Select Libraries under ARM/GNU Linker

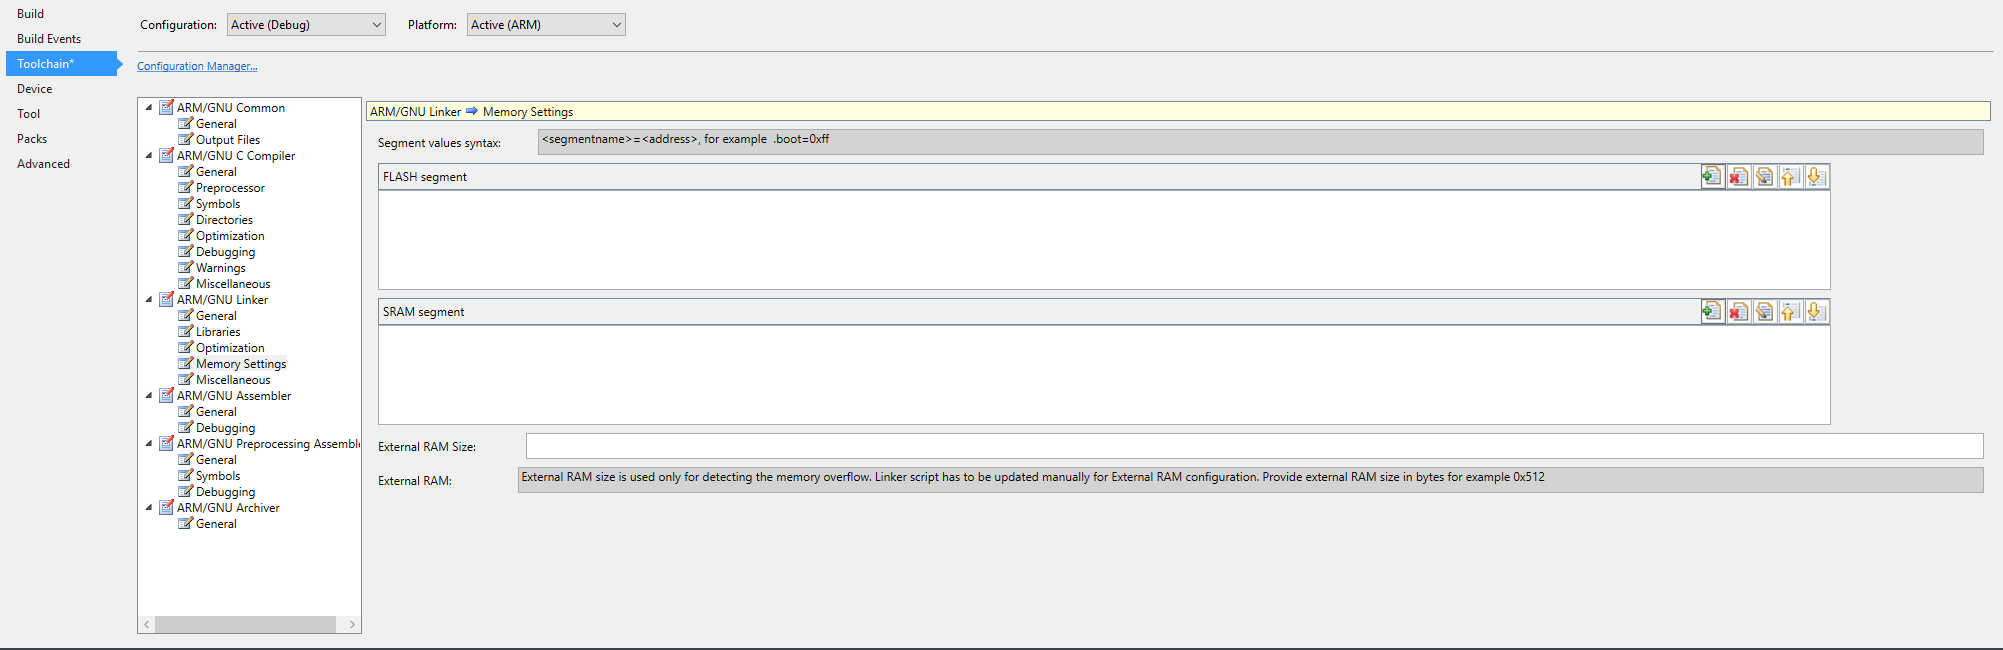218,332
